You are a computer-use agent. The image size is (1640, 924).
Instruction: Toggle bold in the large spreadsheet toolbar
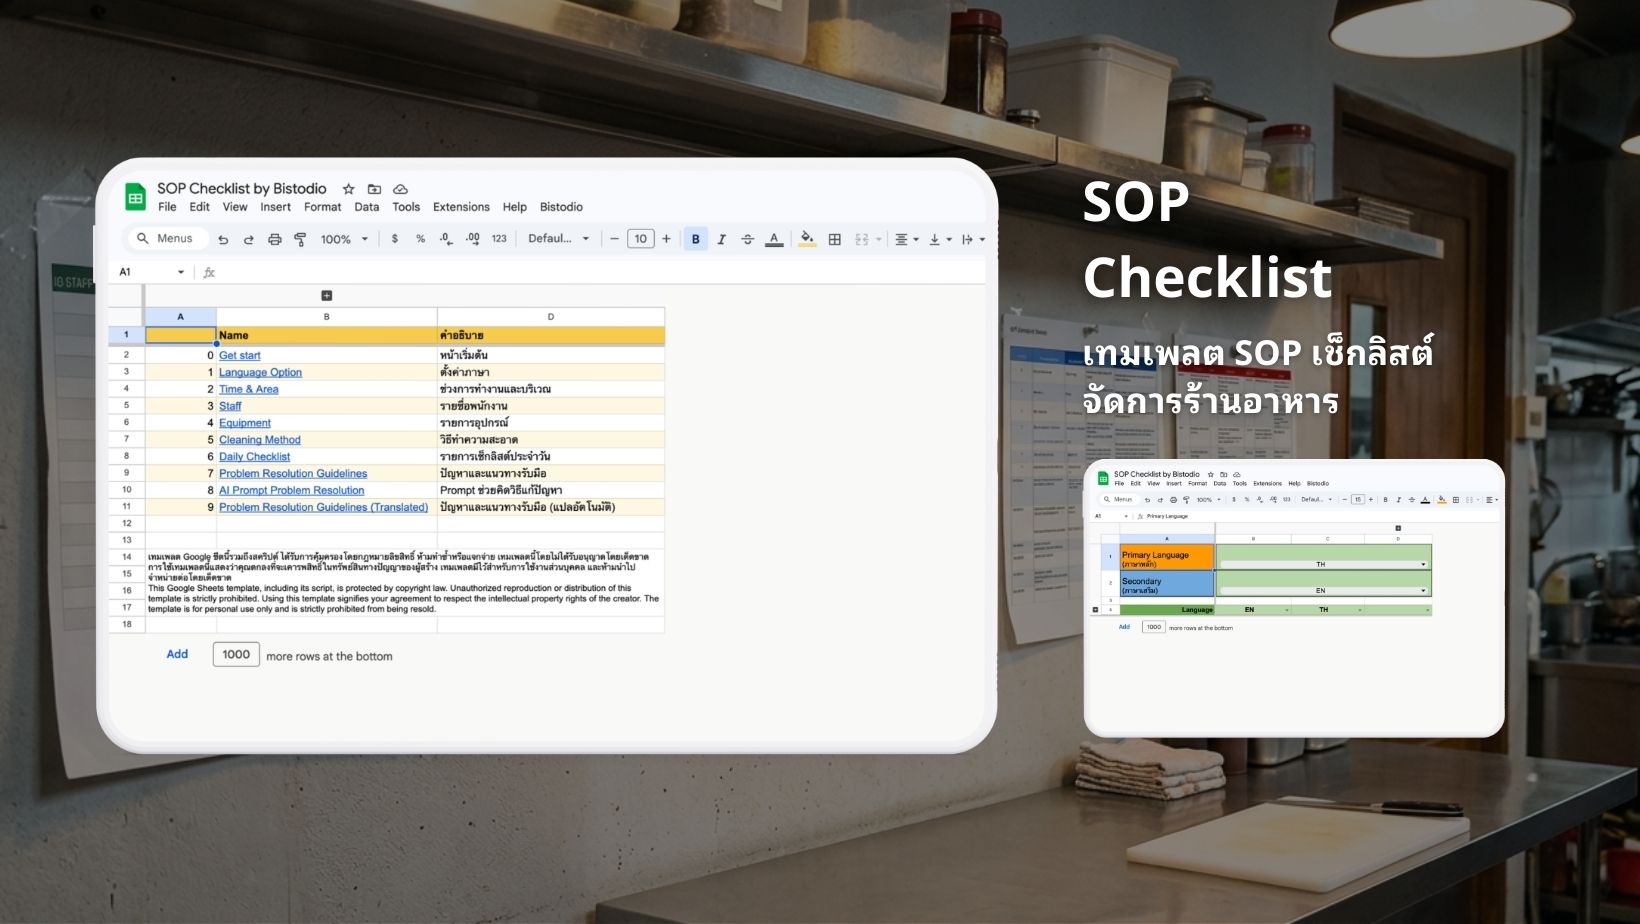[695, 239]
